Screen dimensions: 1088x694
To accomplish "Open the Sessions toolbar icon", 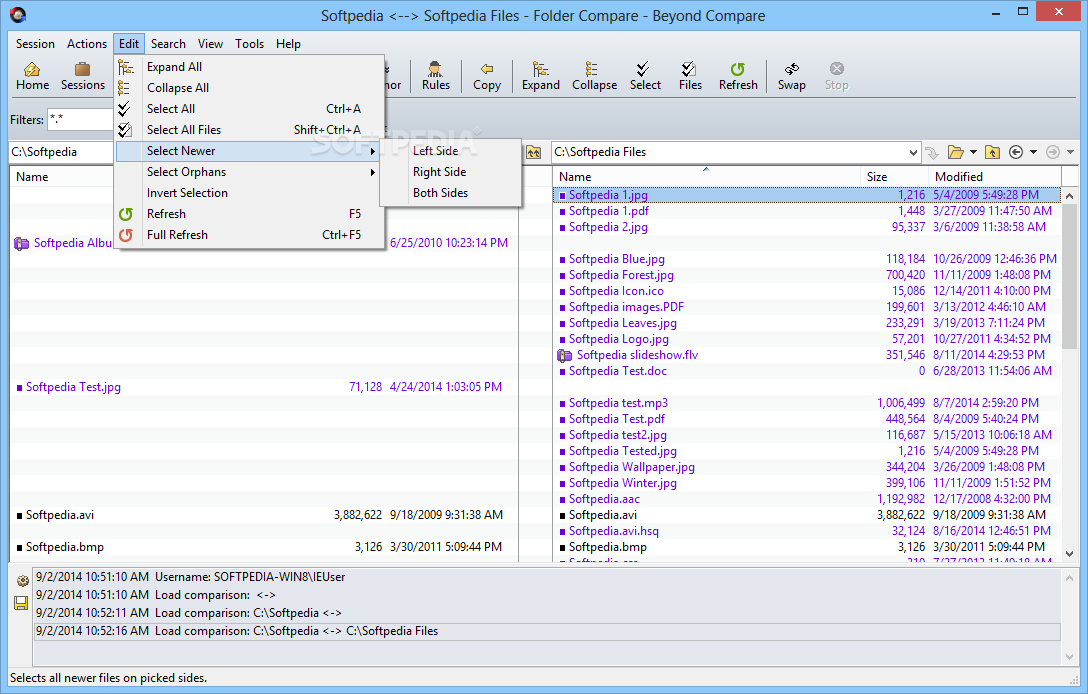I will click(x=83, y=76).
